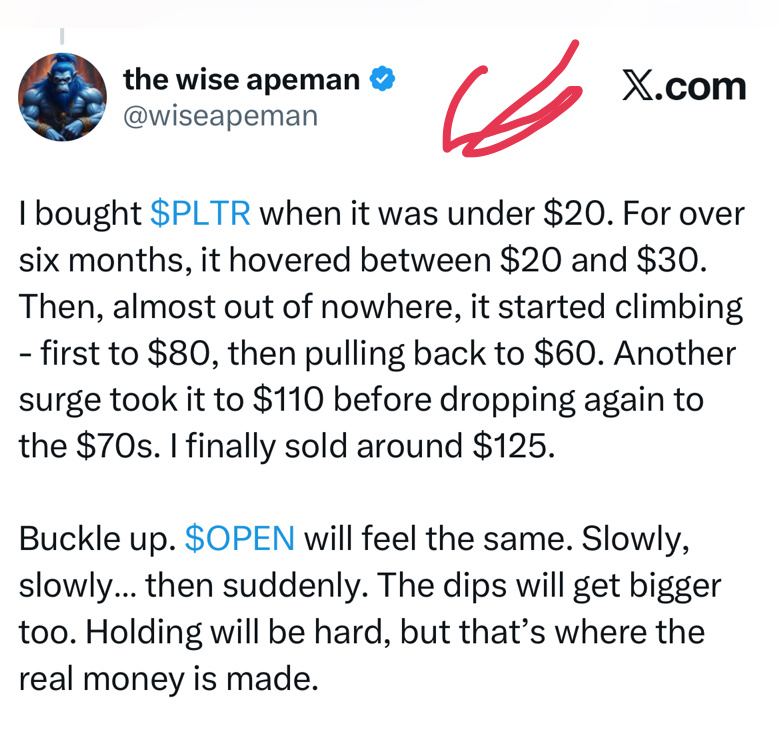
Task: Open the $PLTR cashtag link
Action: point(200,214)
